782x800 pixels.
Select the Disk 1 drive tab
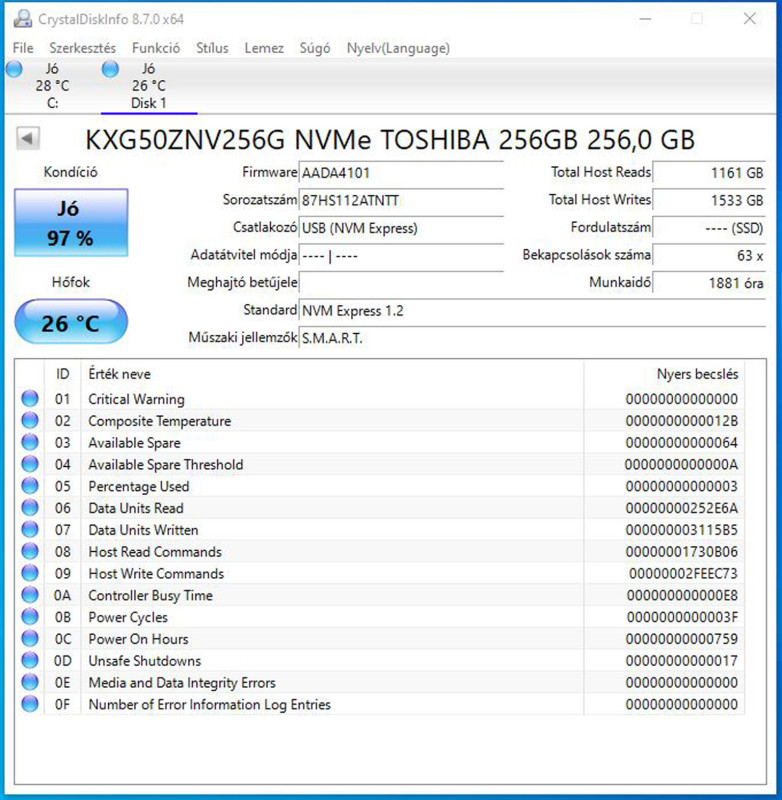tap(148, 86)
